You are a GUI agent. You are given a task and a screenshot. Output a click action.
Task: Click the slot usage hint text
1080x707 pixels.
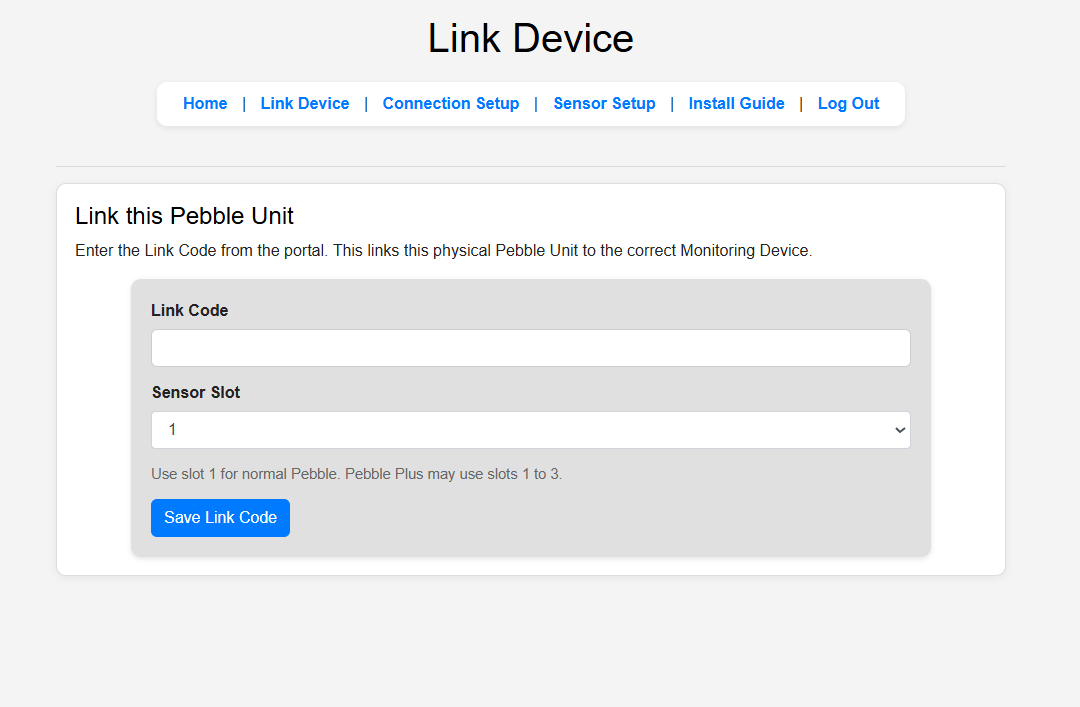(x=355, y=473)
